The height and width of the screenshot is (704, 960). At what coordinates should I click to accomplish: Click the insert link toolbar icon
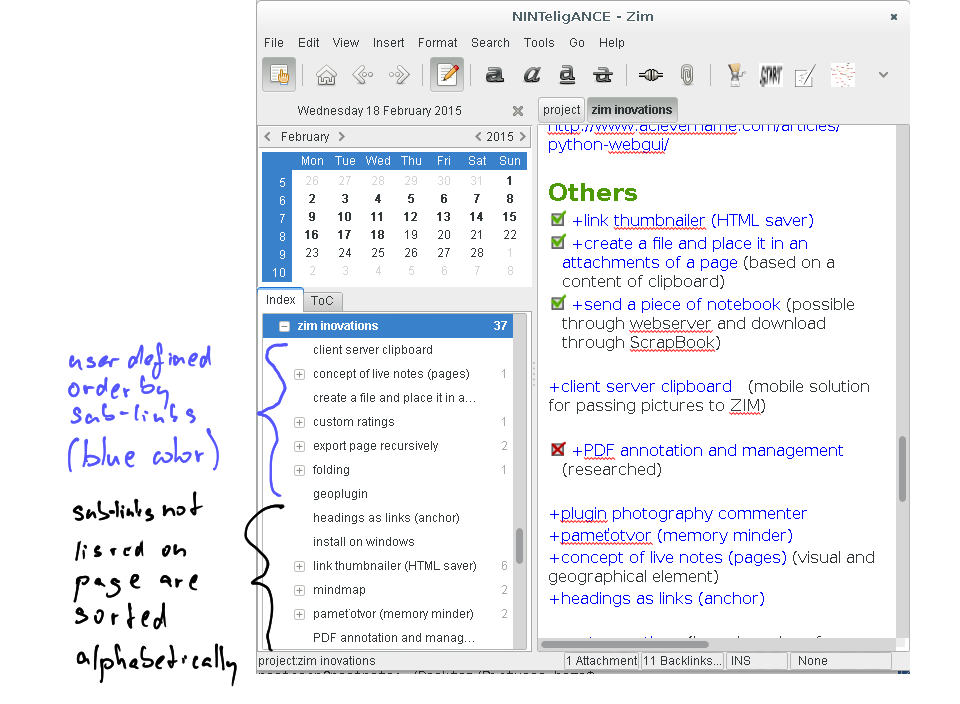click(x=650, y=75)
